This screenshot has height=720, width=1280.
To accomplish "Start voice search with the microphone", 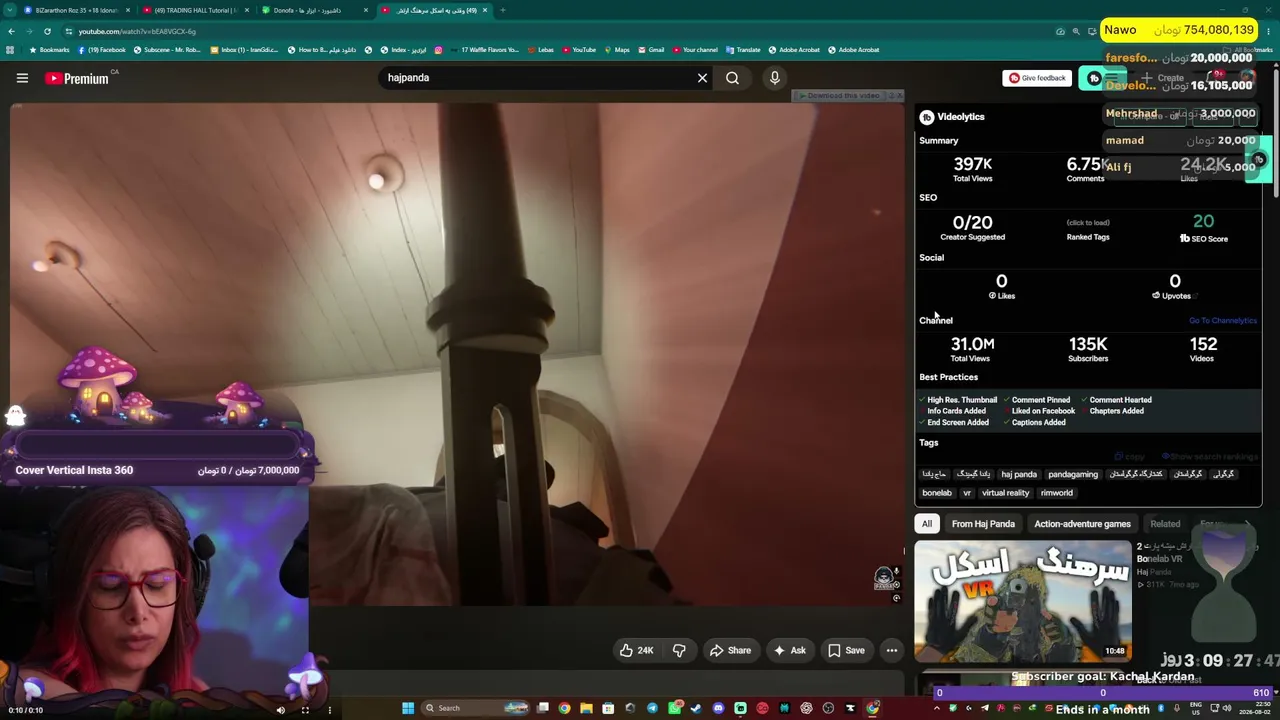I will [774, 78].
